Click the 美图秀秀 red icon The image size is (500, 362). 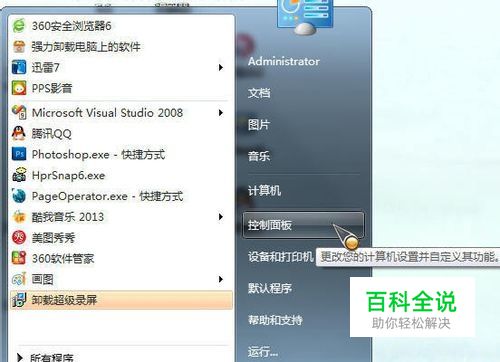click(19, 237)
